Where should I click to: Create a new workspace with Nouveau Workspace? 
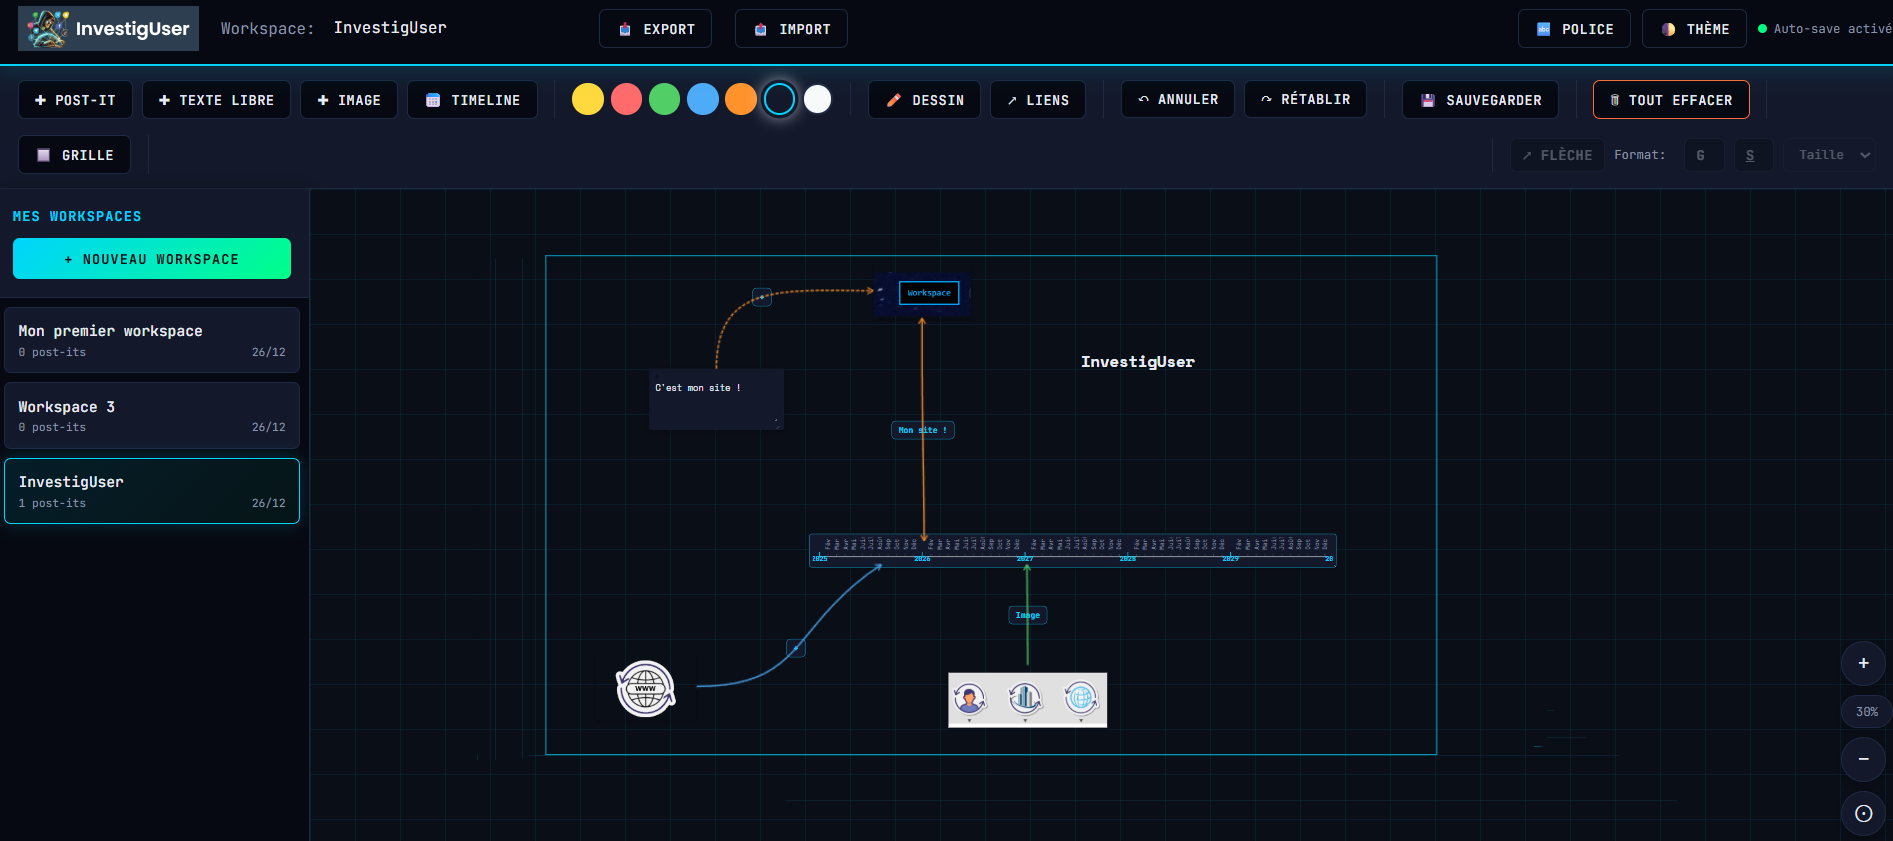152,259
